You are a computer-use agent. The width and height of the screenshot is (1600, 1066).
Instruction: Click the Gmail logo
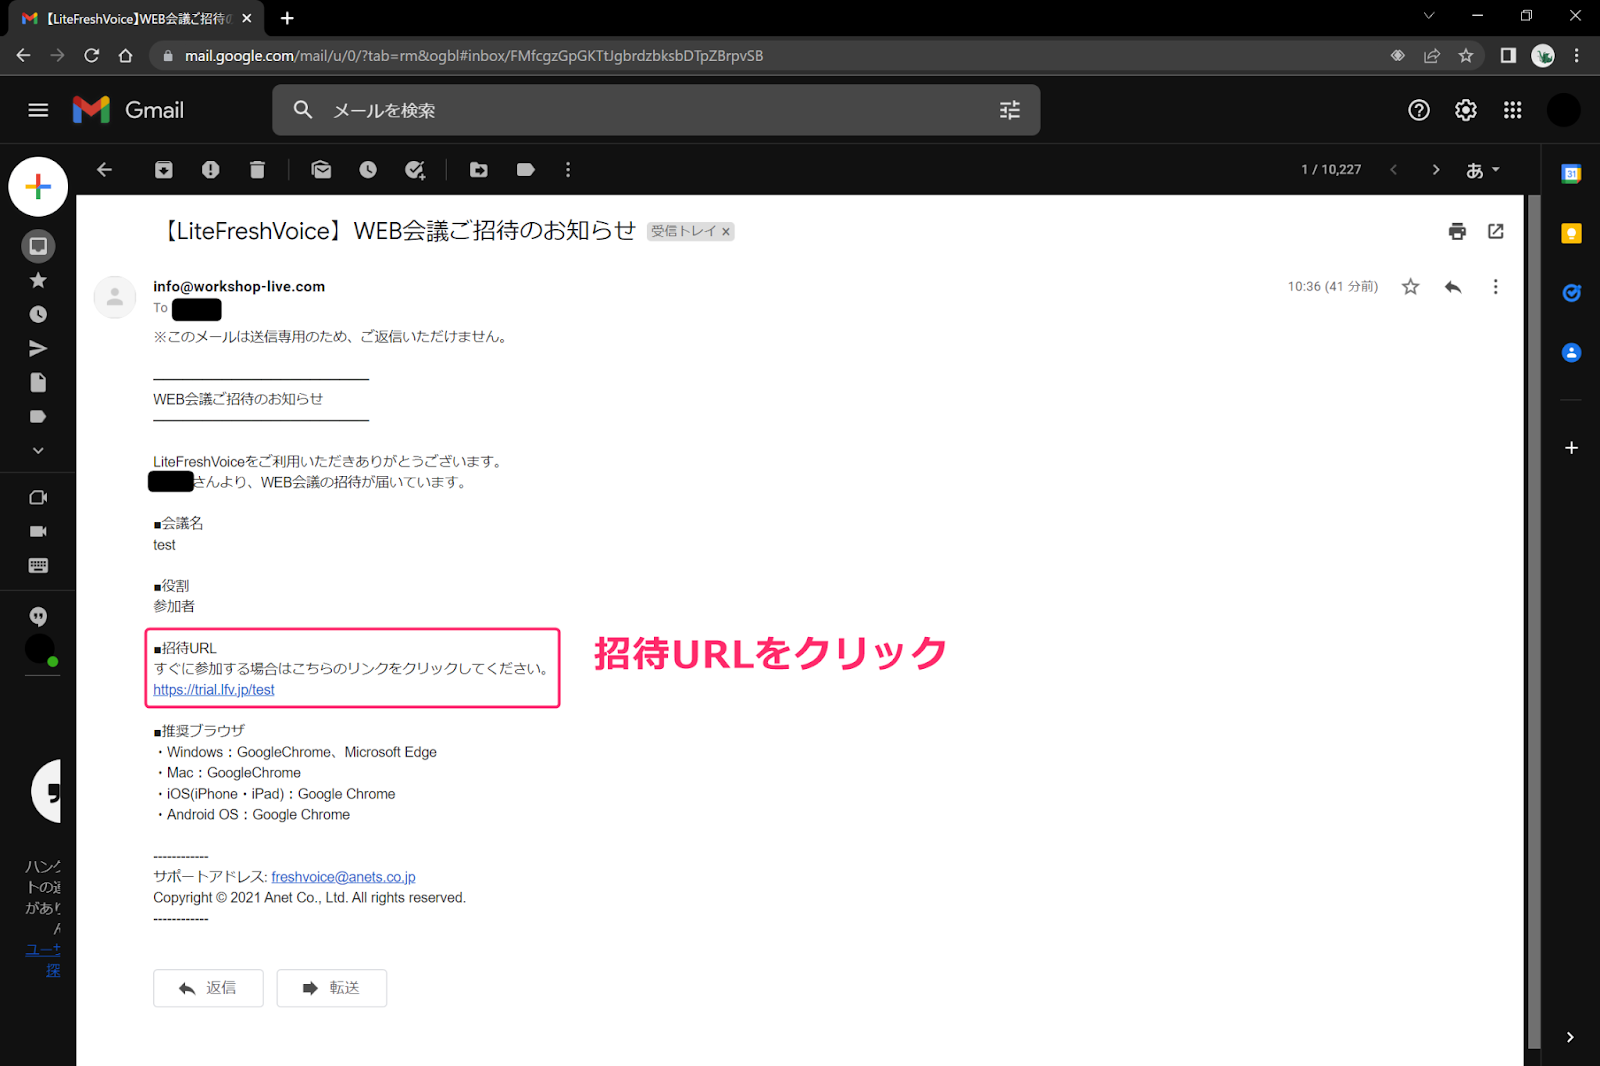click(128, 110)
